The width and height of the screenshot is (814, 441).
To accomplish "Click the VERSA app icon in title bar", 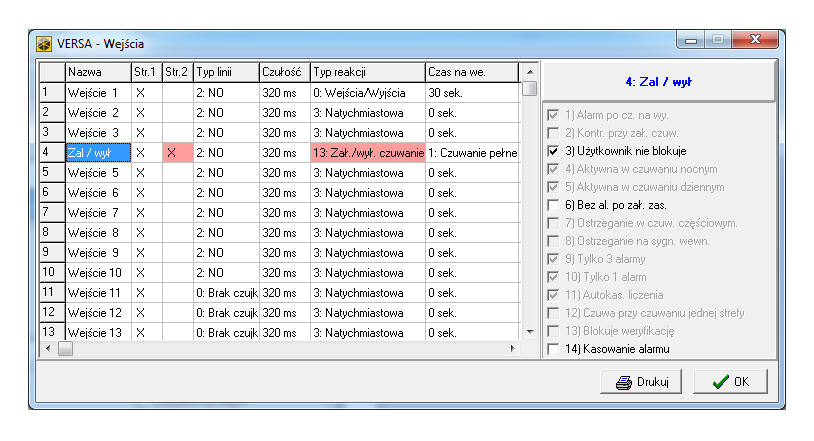I will coord(44,44).
